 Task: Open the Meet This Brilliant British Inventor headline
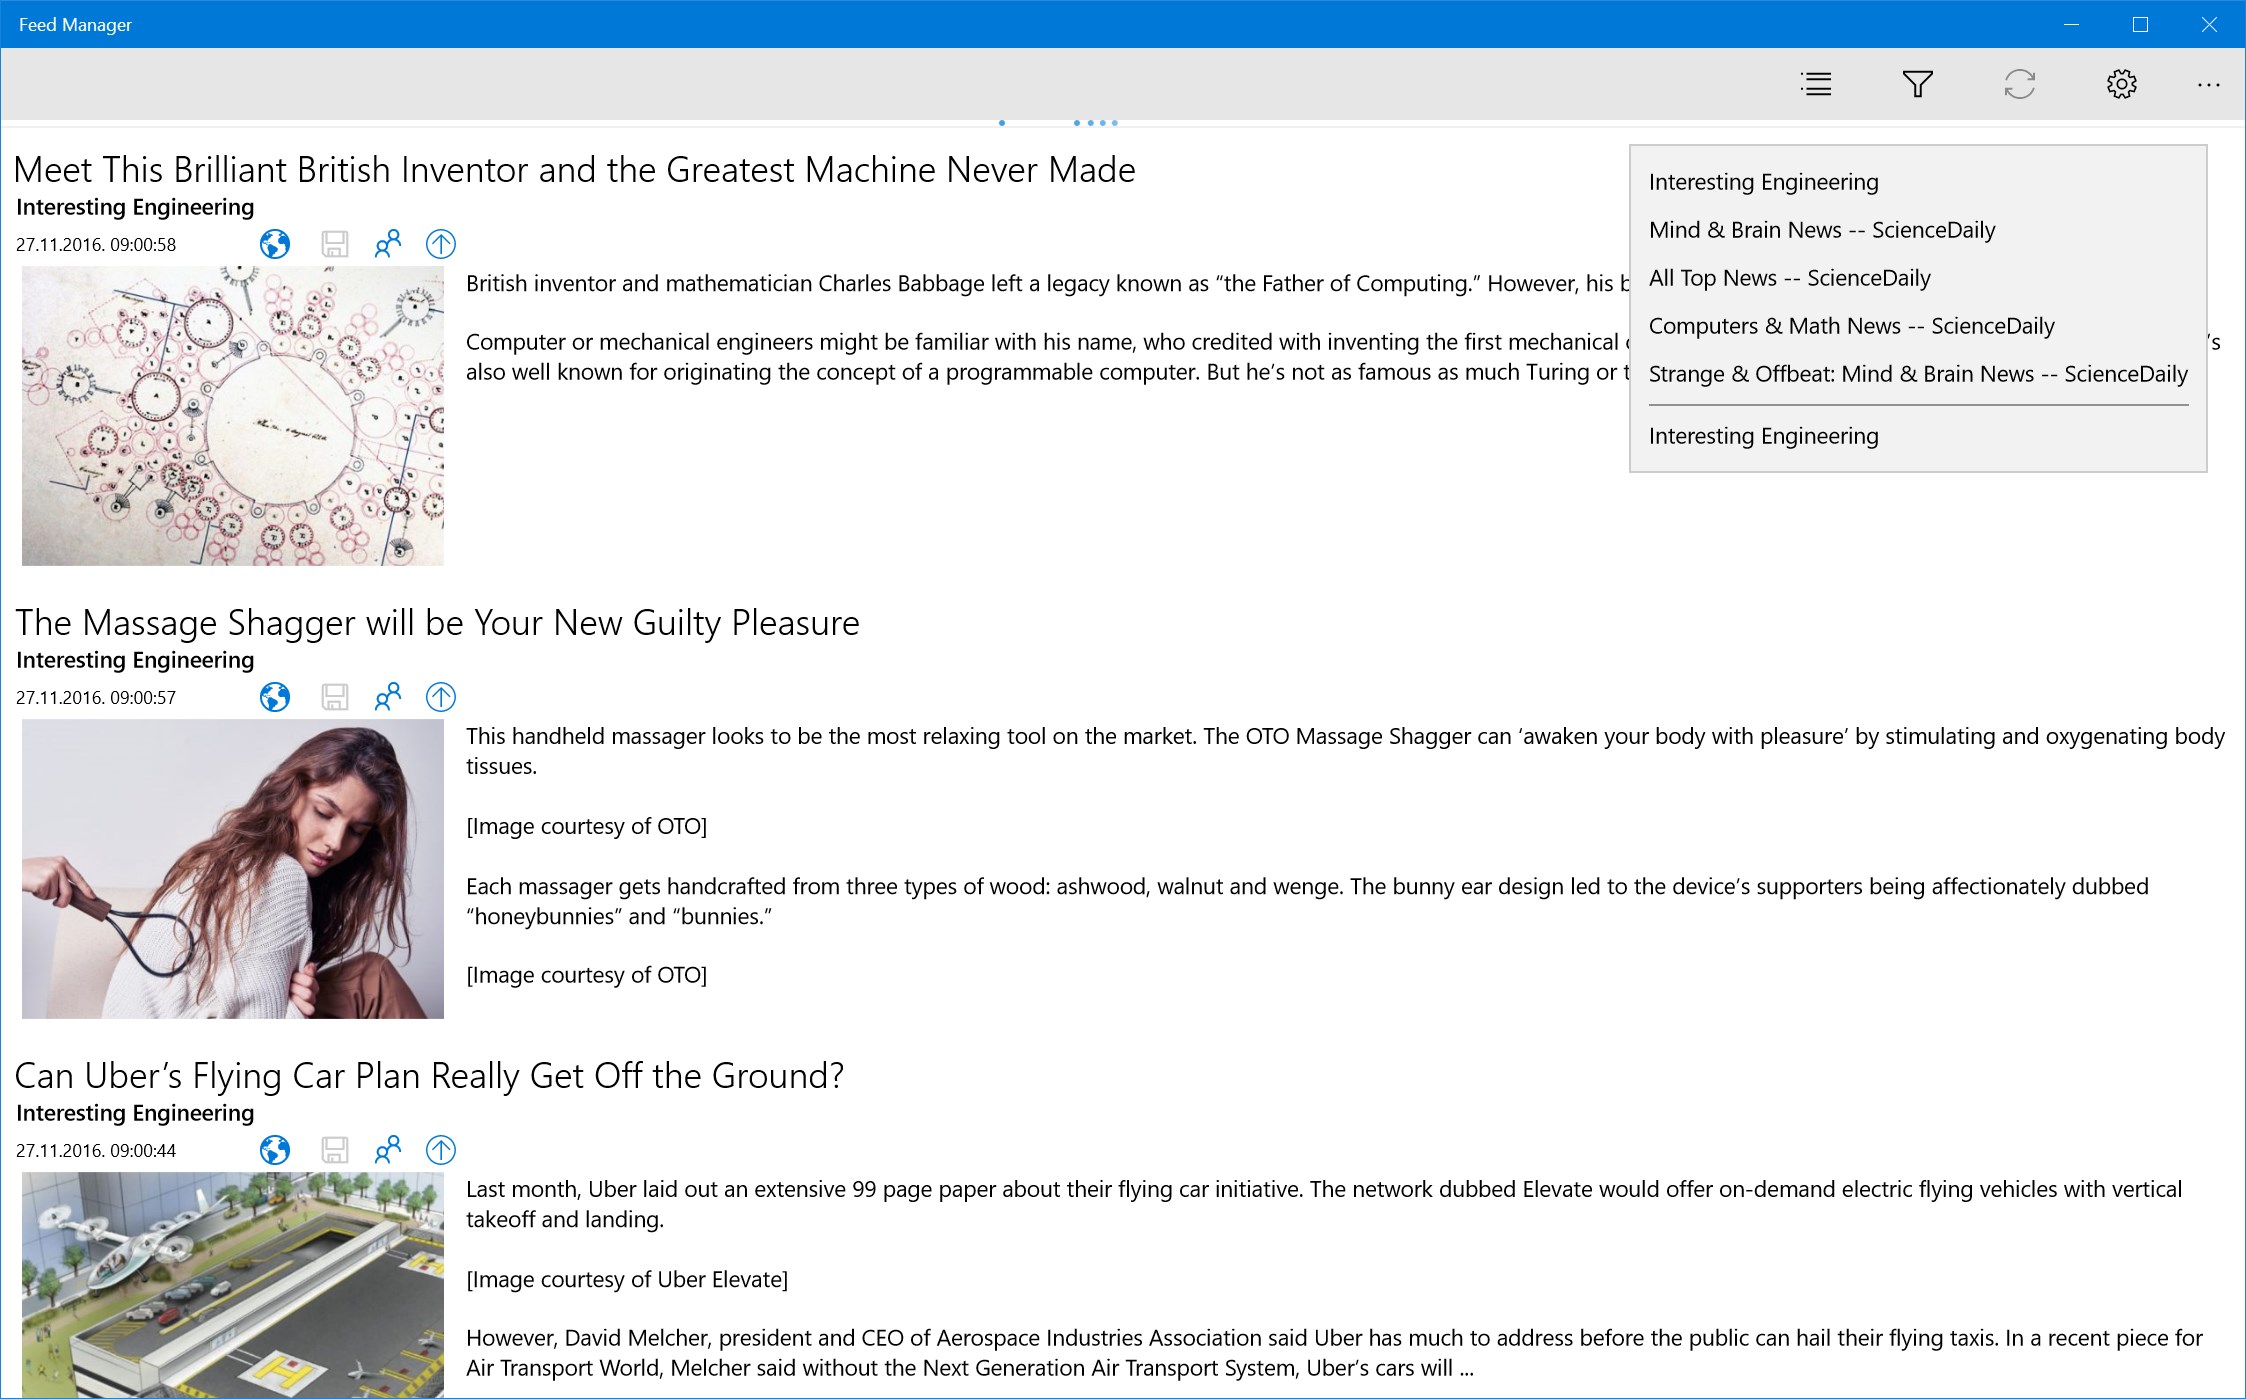(574, 170)
